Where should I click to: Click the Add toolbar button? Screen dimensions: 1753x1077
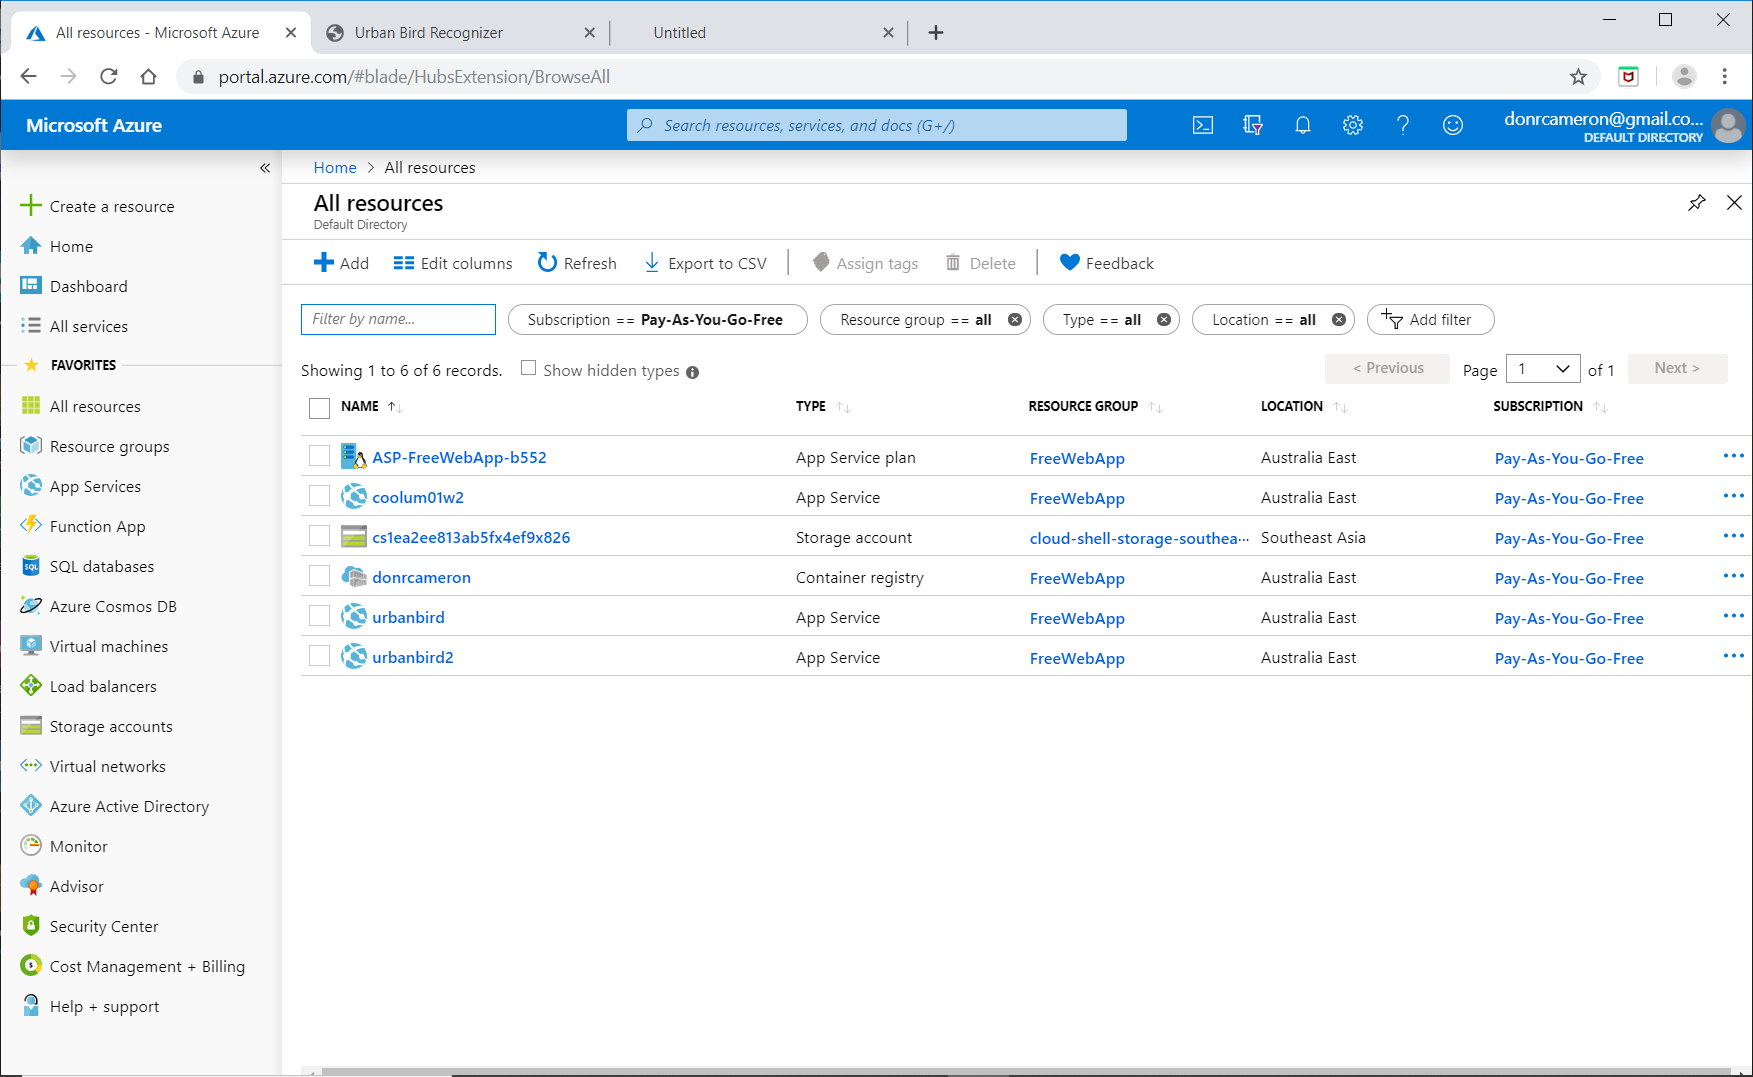point(341,263)
